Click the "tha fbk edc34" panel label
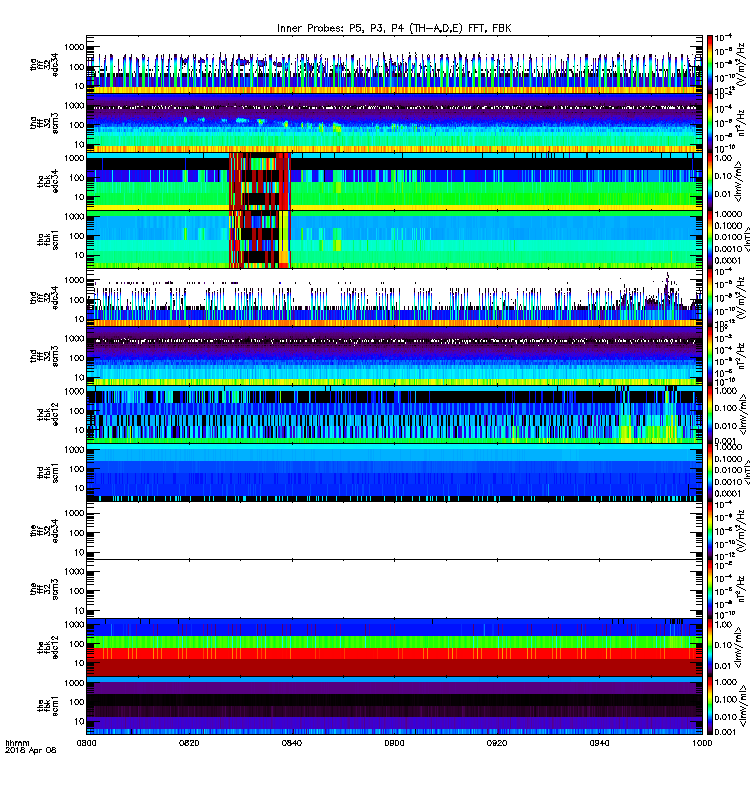The width and height of the screenshot is (750, 800). click(48, 182)
